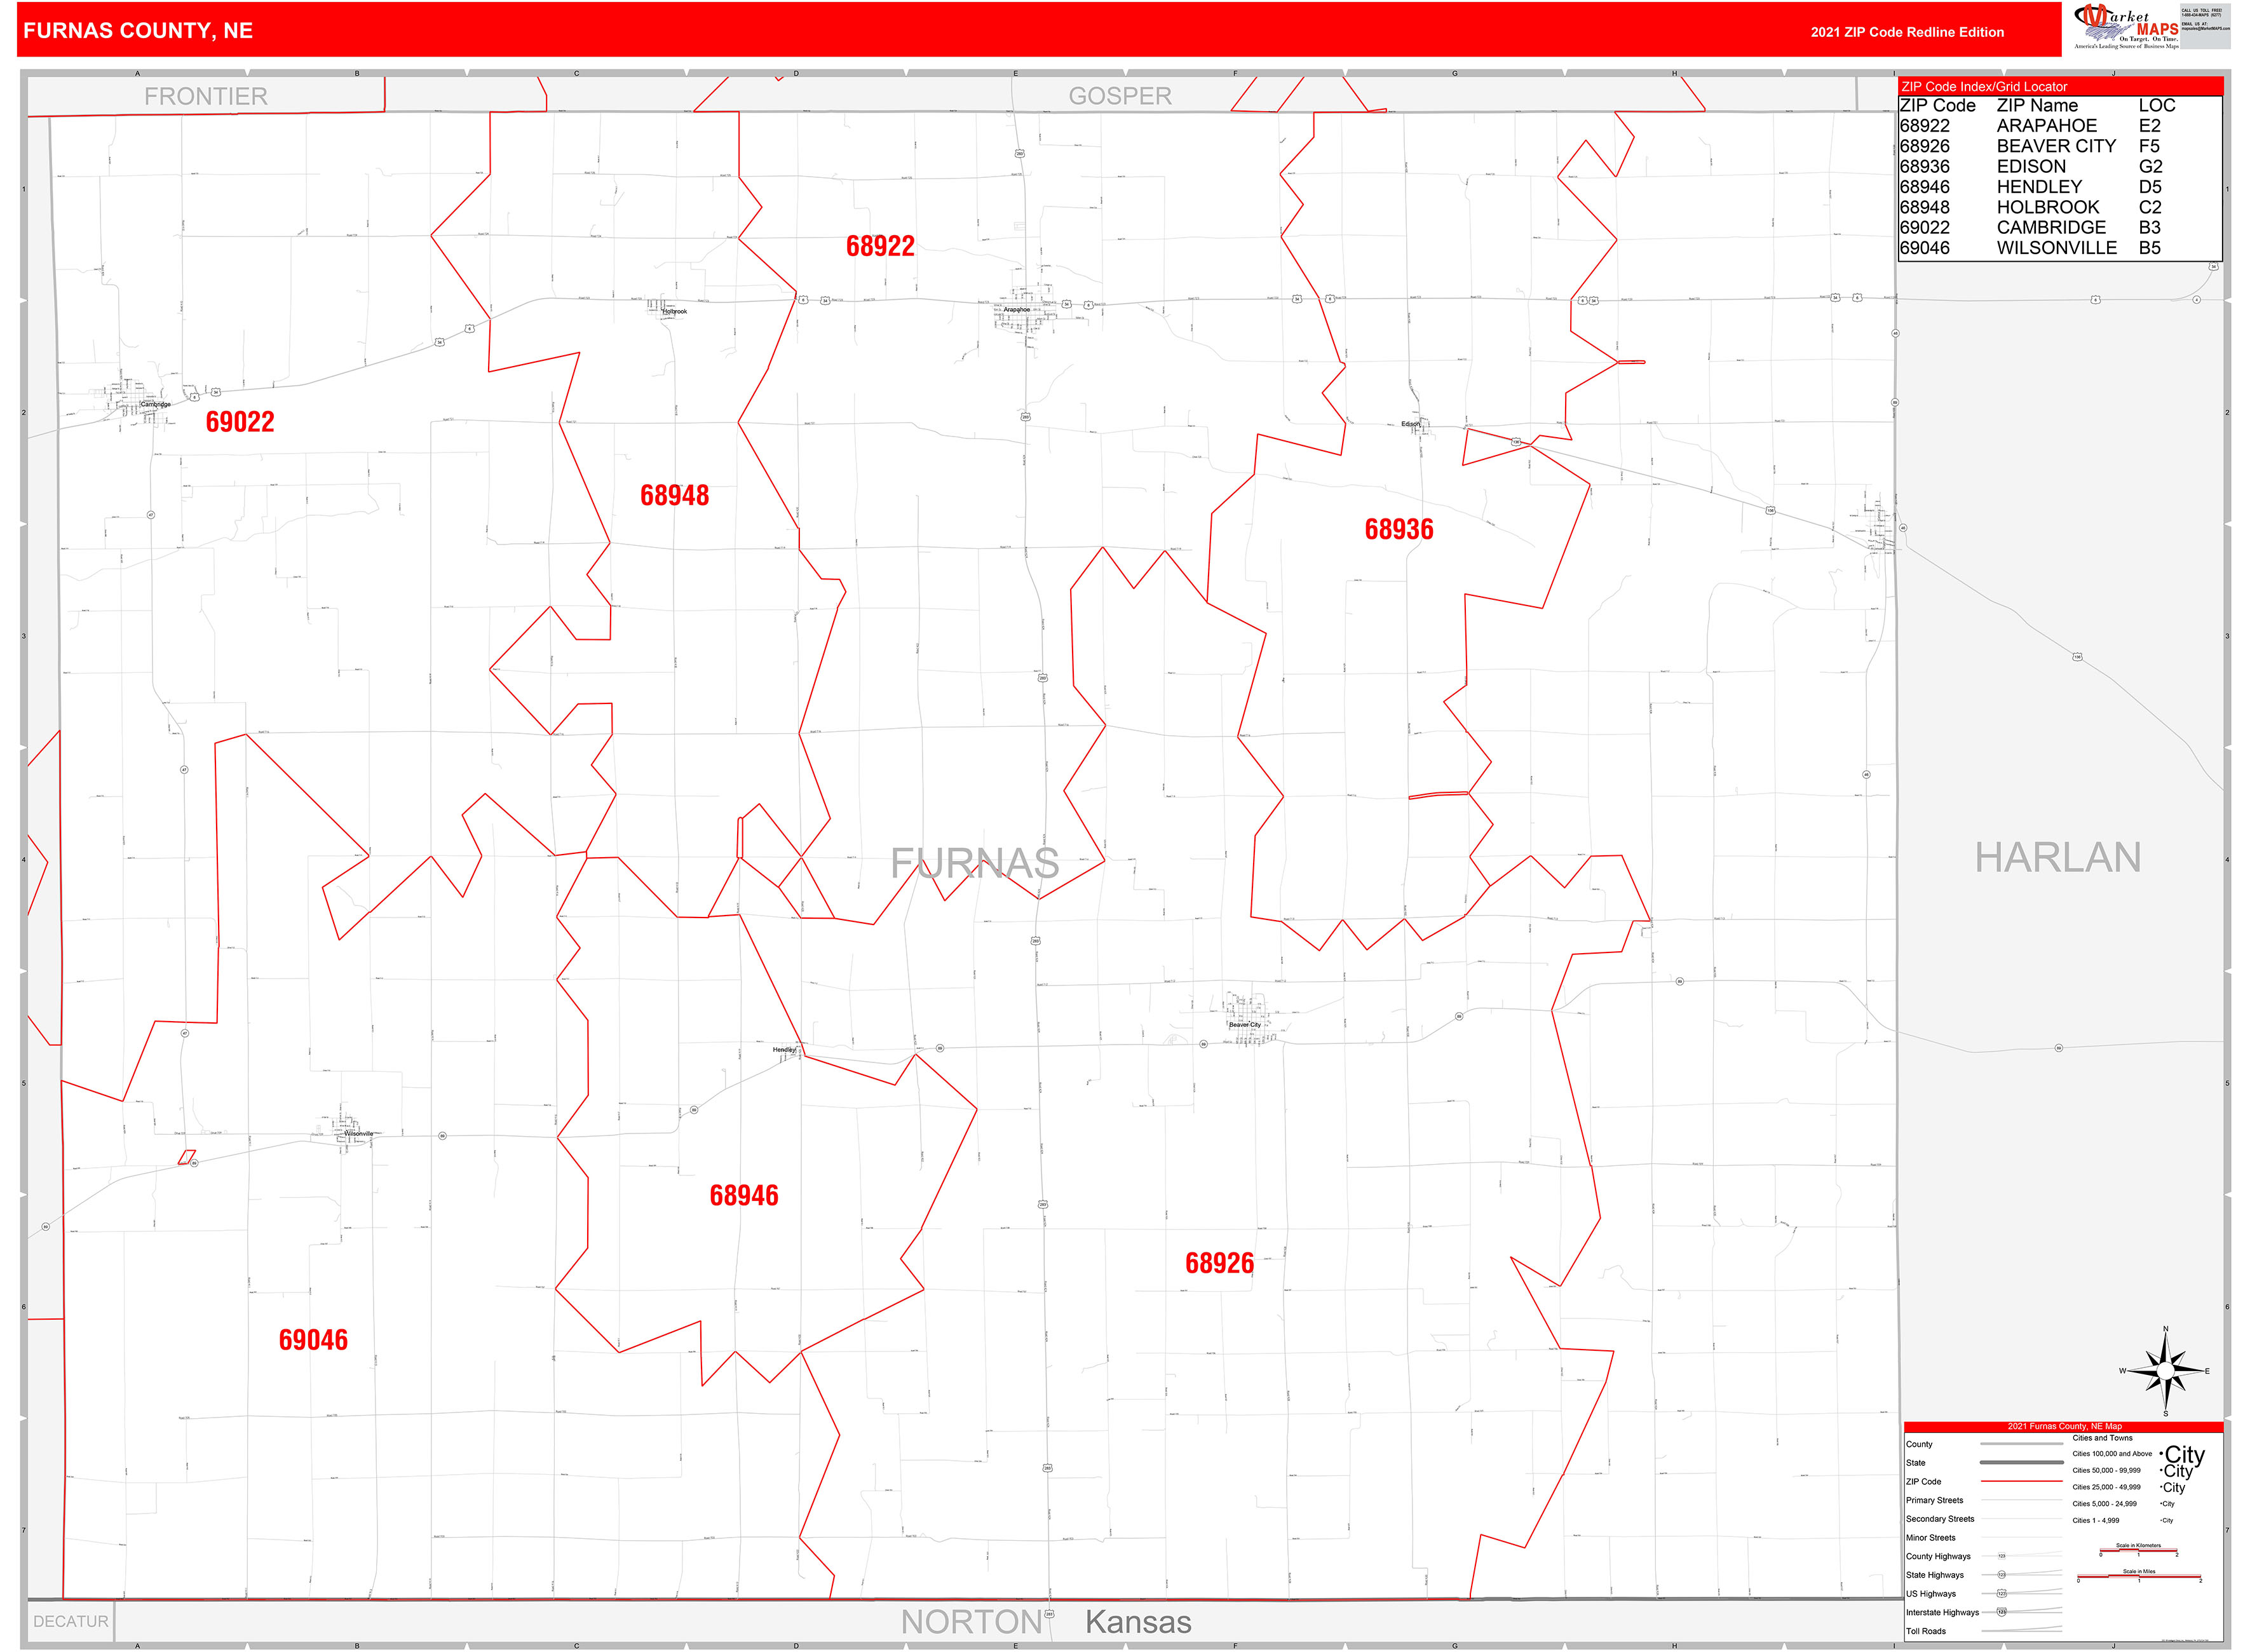Image resolution: width=2250 pixels, height=1652 pixels.
Task: Select the Toll Roads line sample in legend
Action: [2021, 1631]
